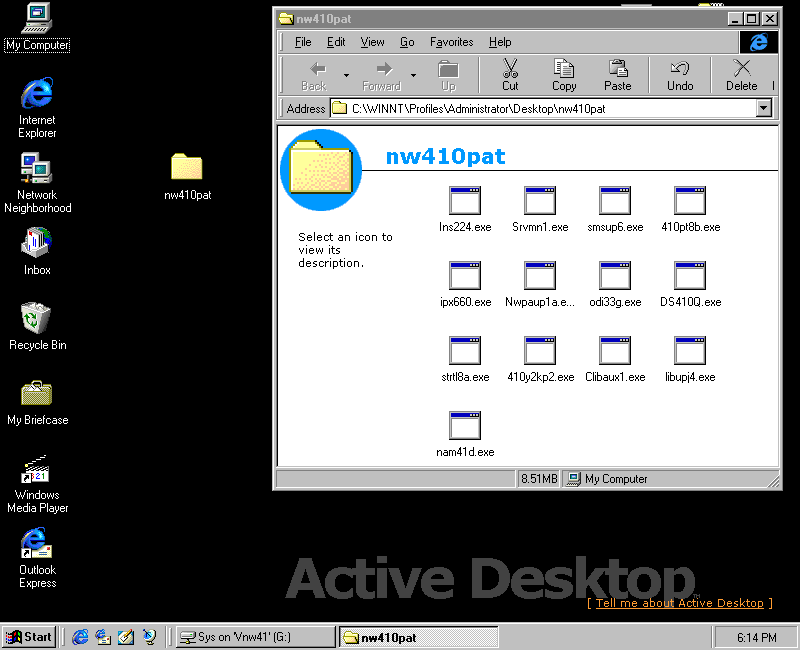
Task: Paste using the clipboard toolbar icon
Action: click(617, 76)
